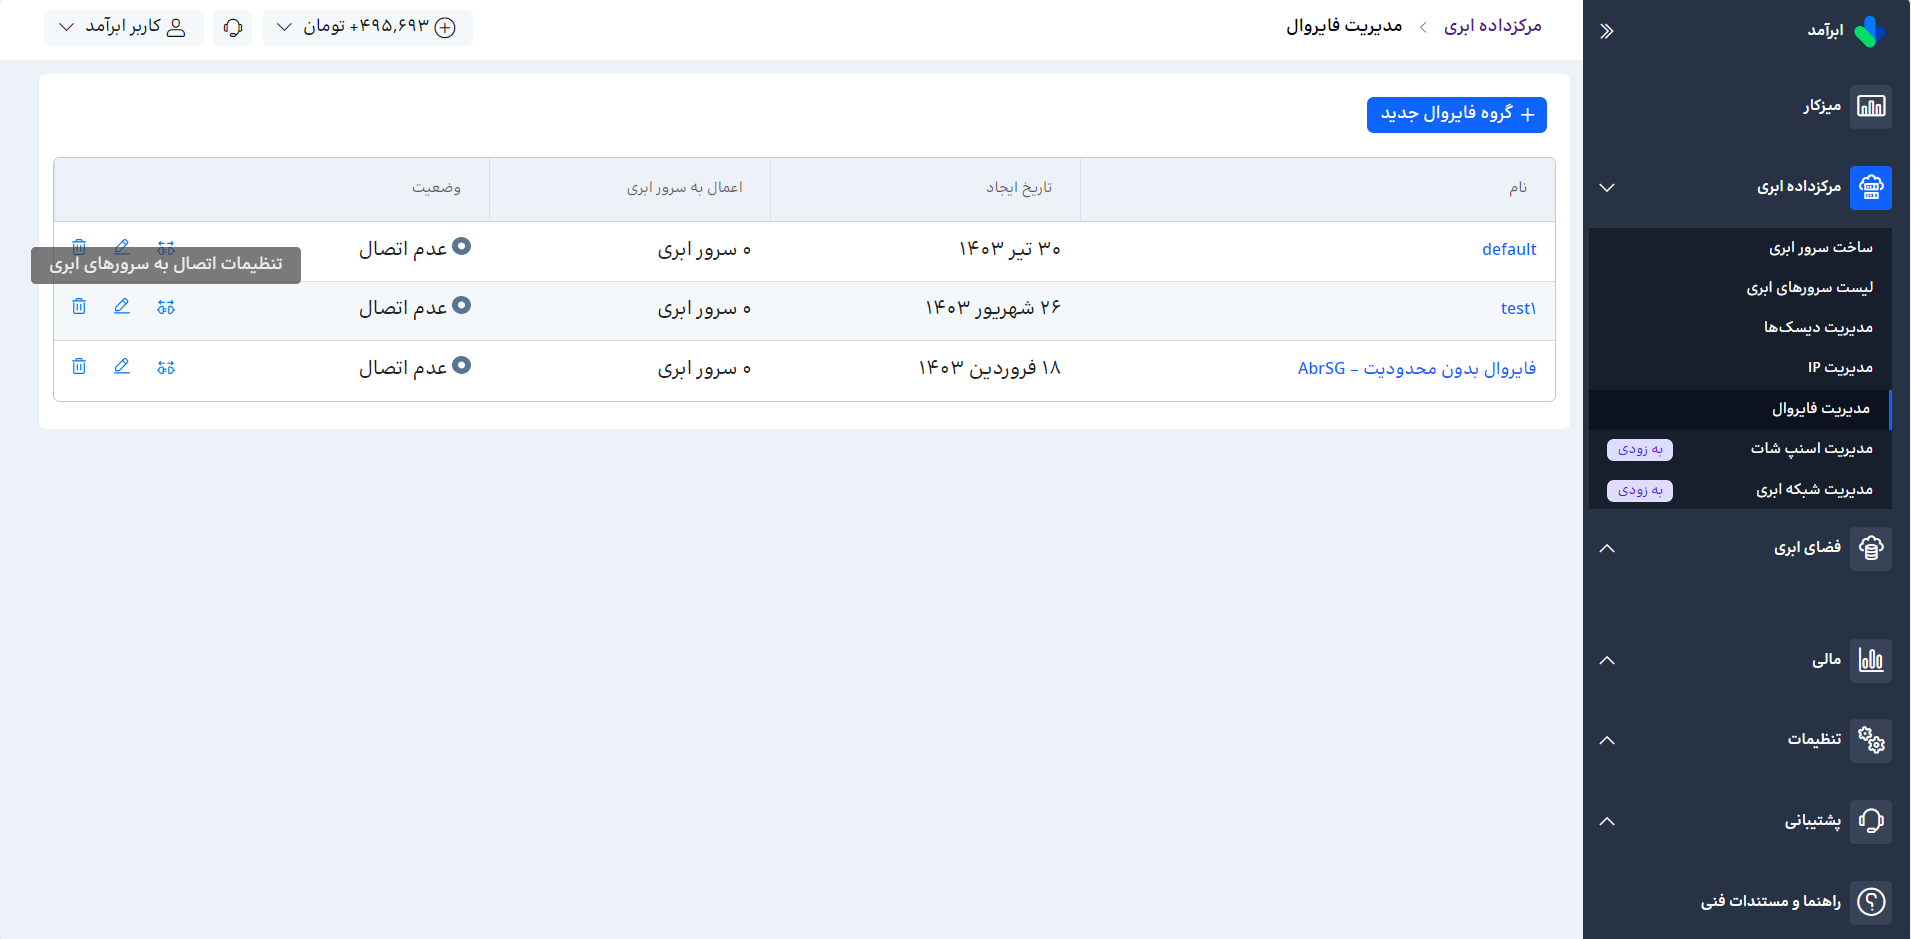Screen dimensions: 1911x939
Task: Collapse the sidebar with double-chevron icon
Action: (1607, 31)
